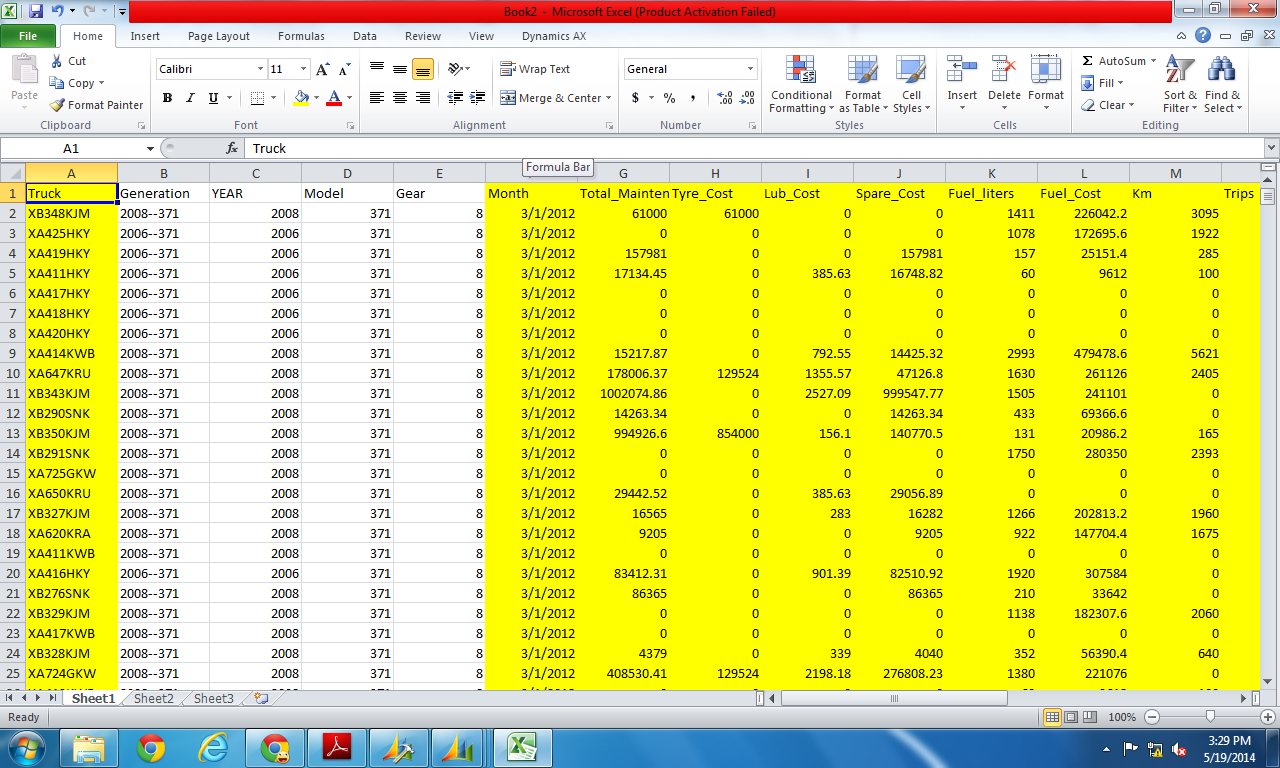Open the Number Format dropdown showing General
The width and height of the screenshot is (1280, 768).
click(690, 68)
